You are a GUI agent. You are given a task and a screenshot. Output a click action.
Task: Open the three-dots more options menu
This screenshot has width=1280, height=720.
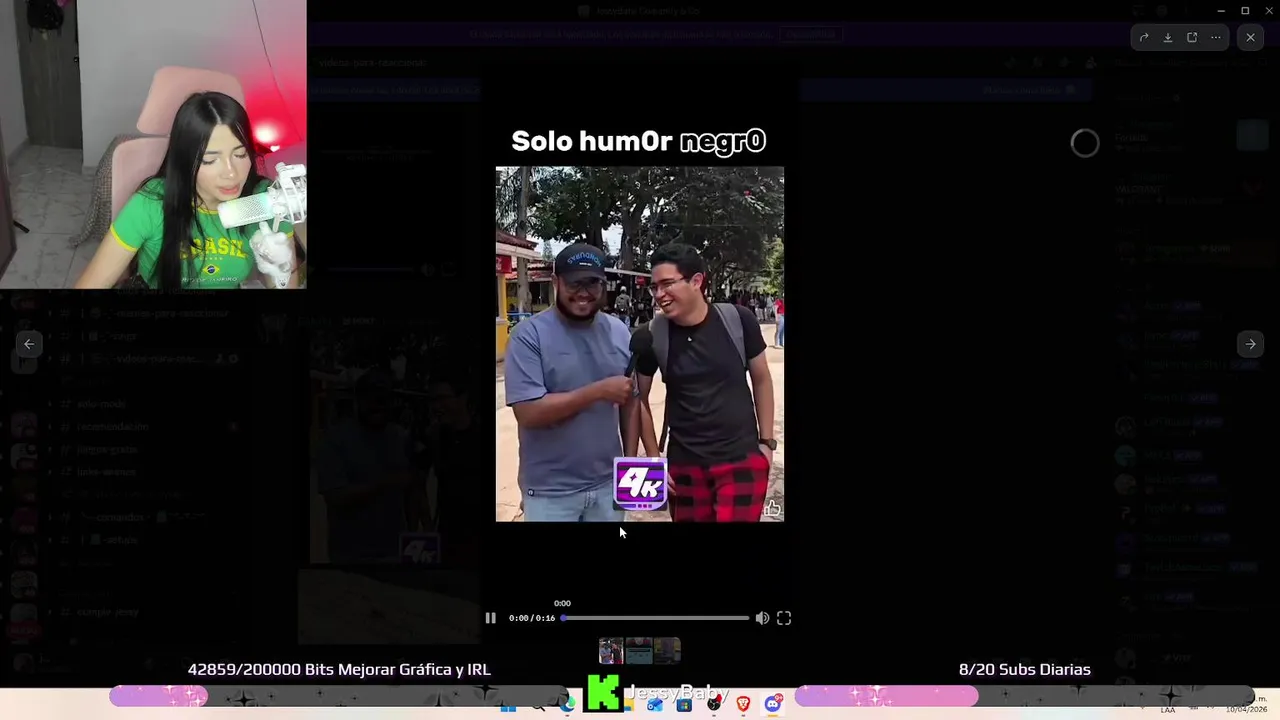[x=1216, y=37]
